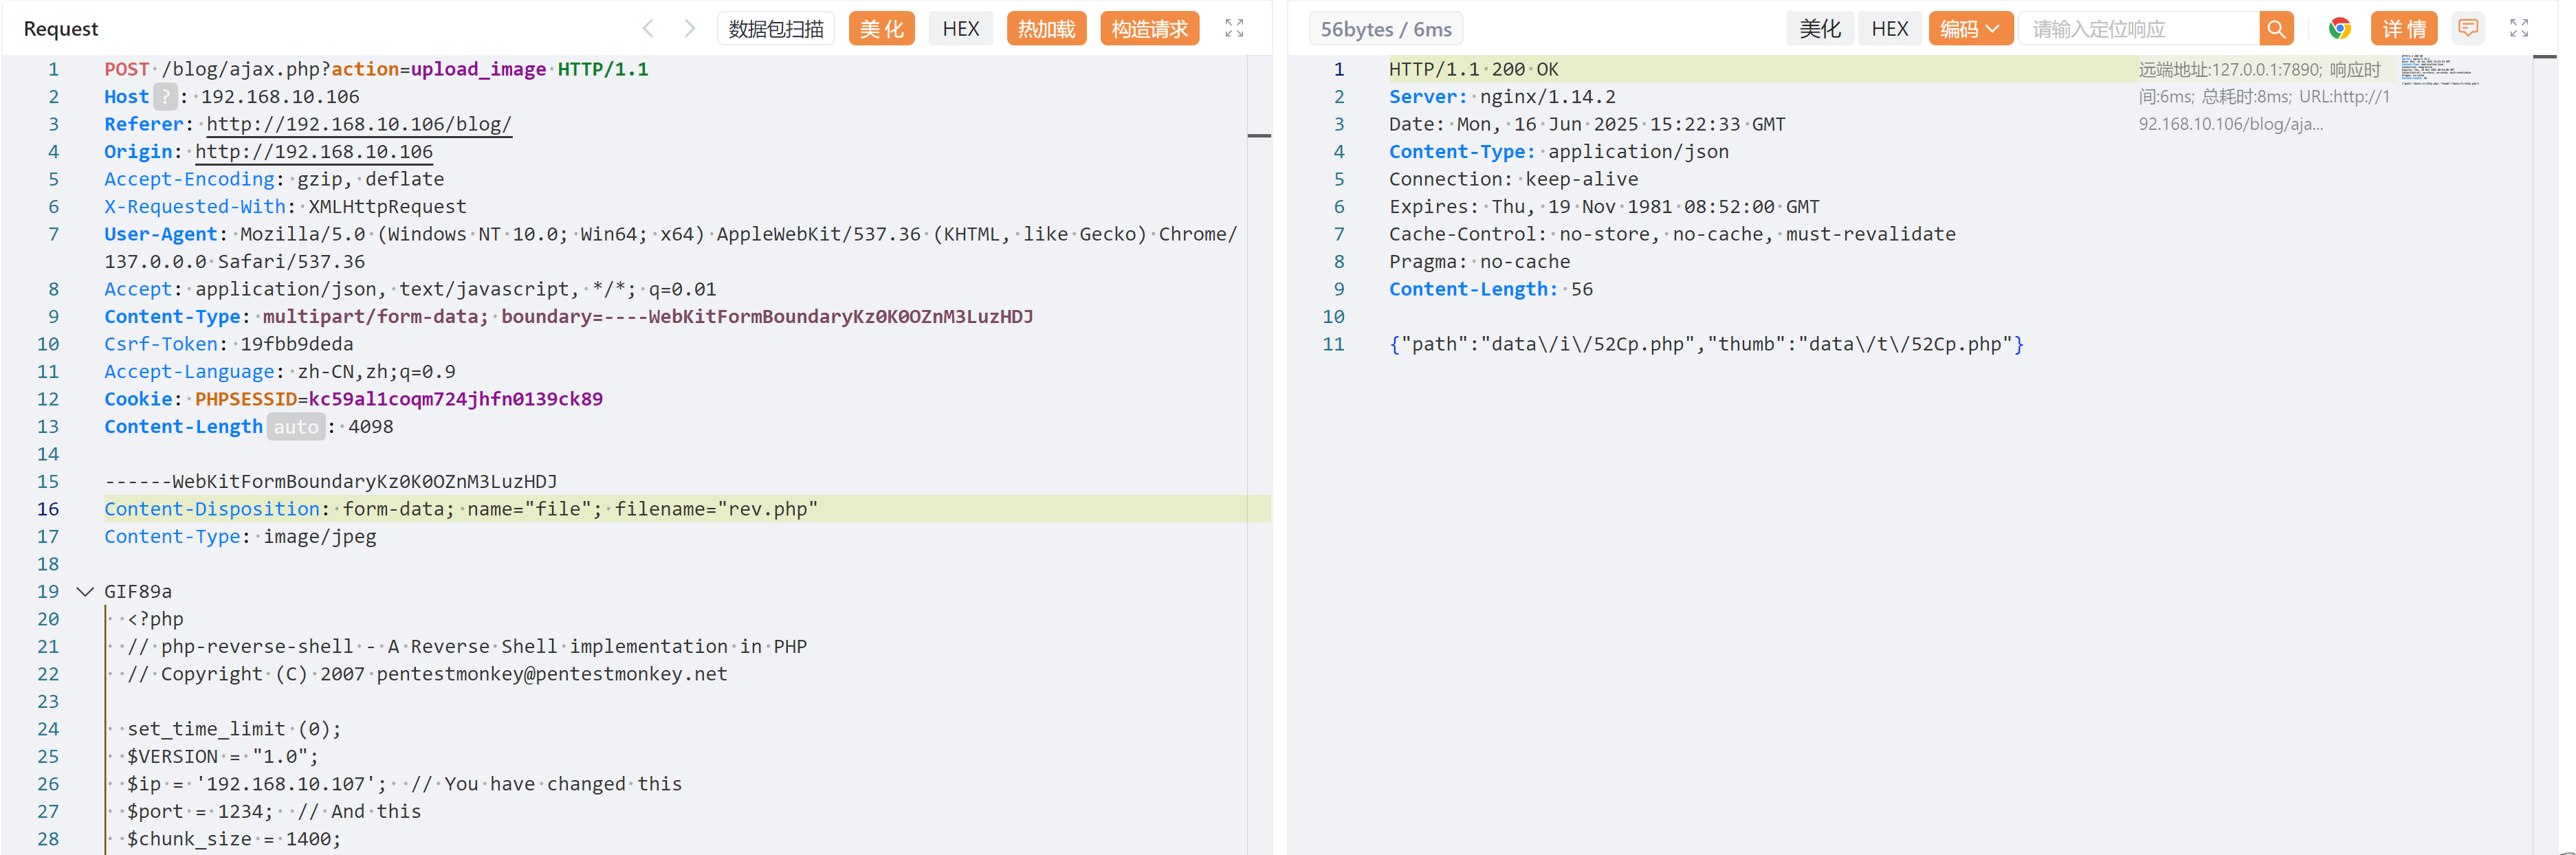Click the 热加载 hot-load button
The height and width of the screenshot is (855, 2576).
[x=1046, y=28]
